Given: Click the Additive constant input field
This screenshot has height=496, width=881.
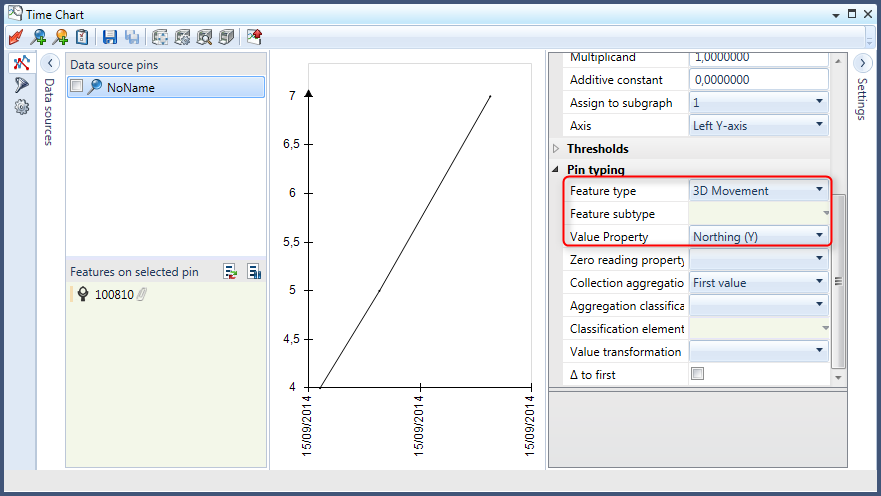Looking at the screenshot, I should pyautogui.click(x=758, y=79).
